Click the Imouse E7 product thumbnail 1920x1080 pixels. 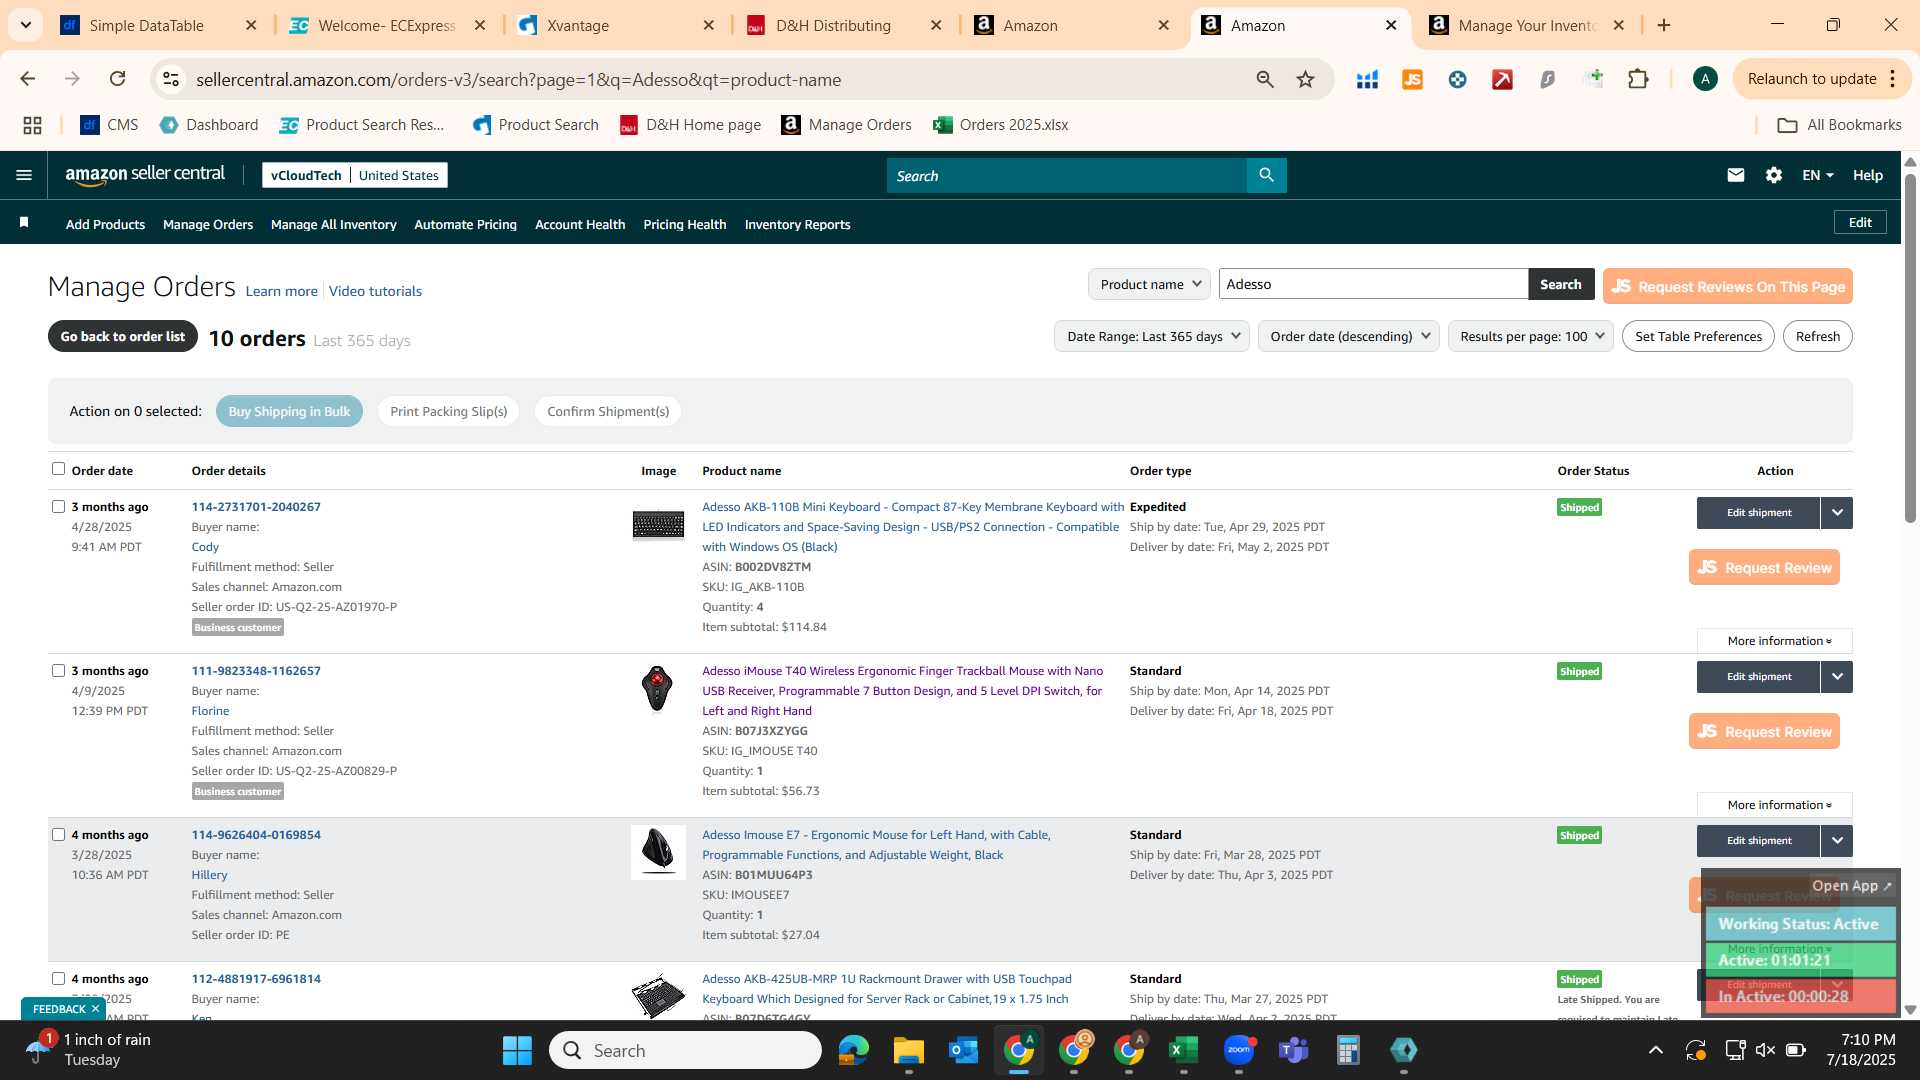pyautogui.click(x=658, y=852)
